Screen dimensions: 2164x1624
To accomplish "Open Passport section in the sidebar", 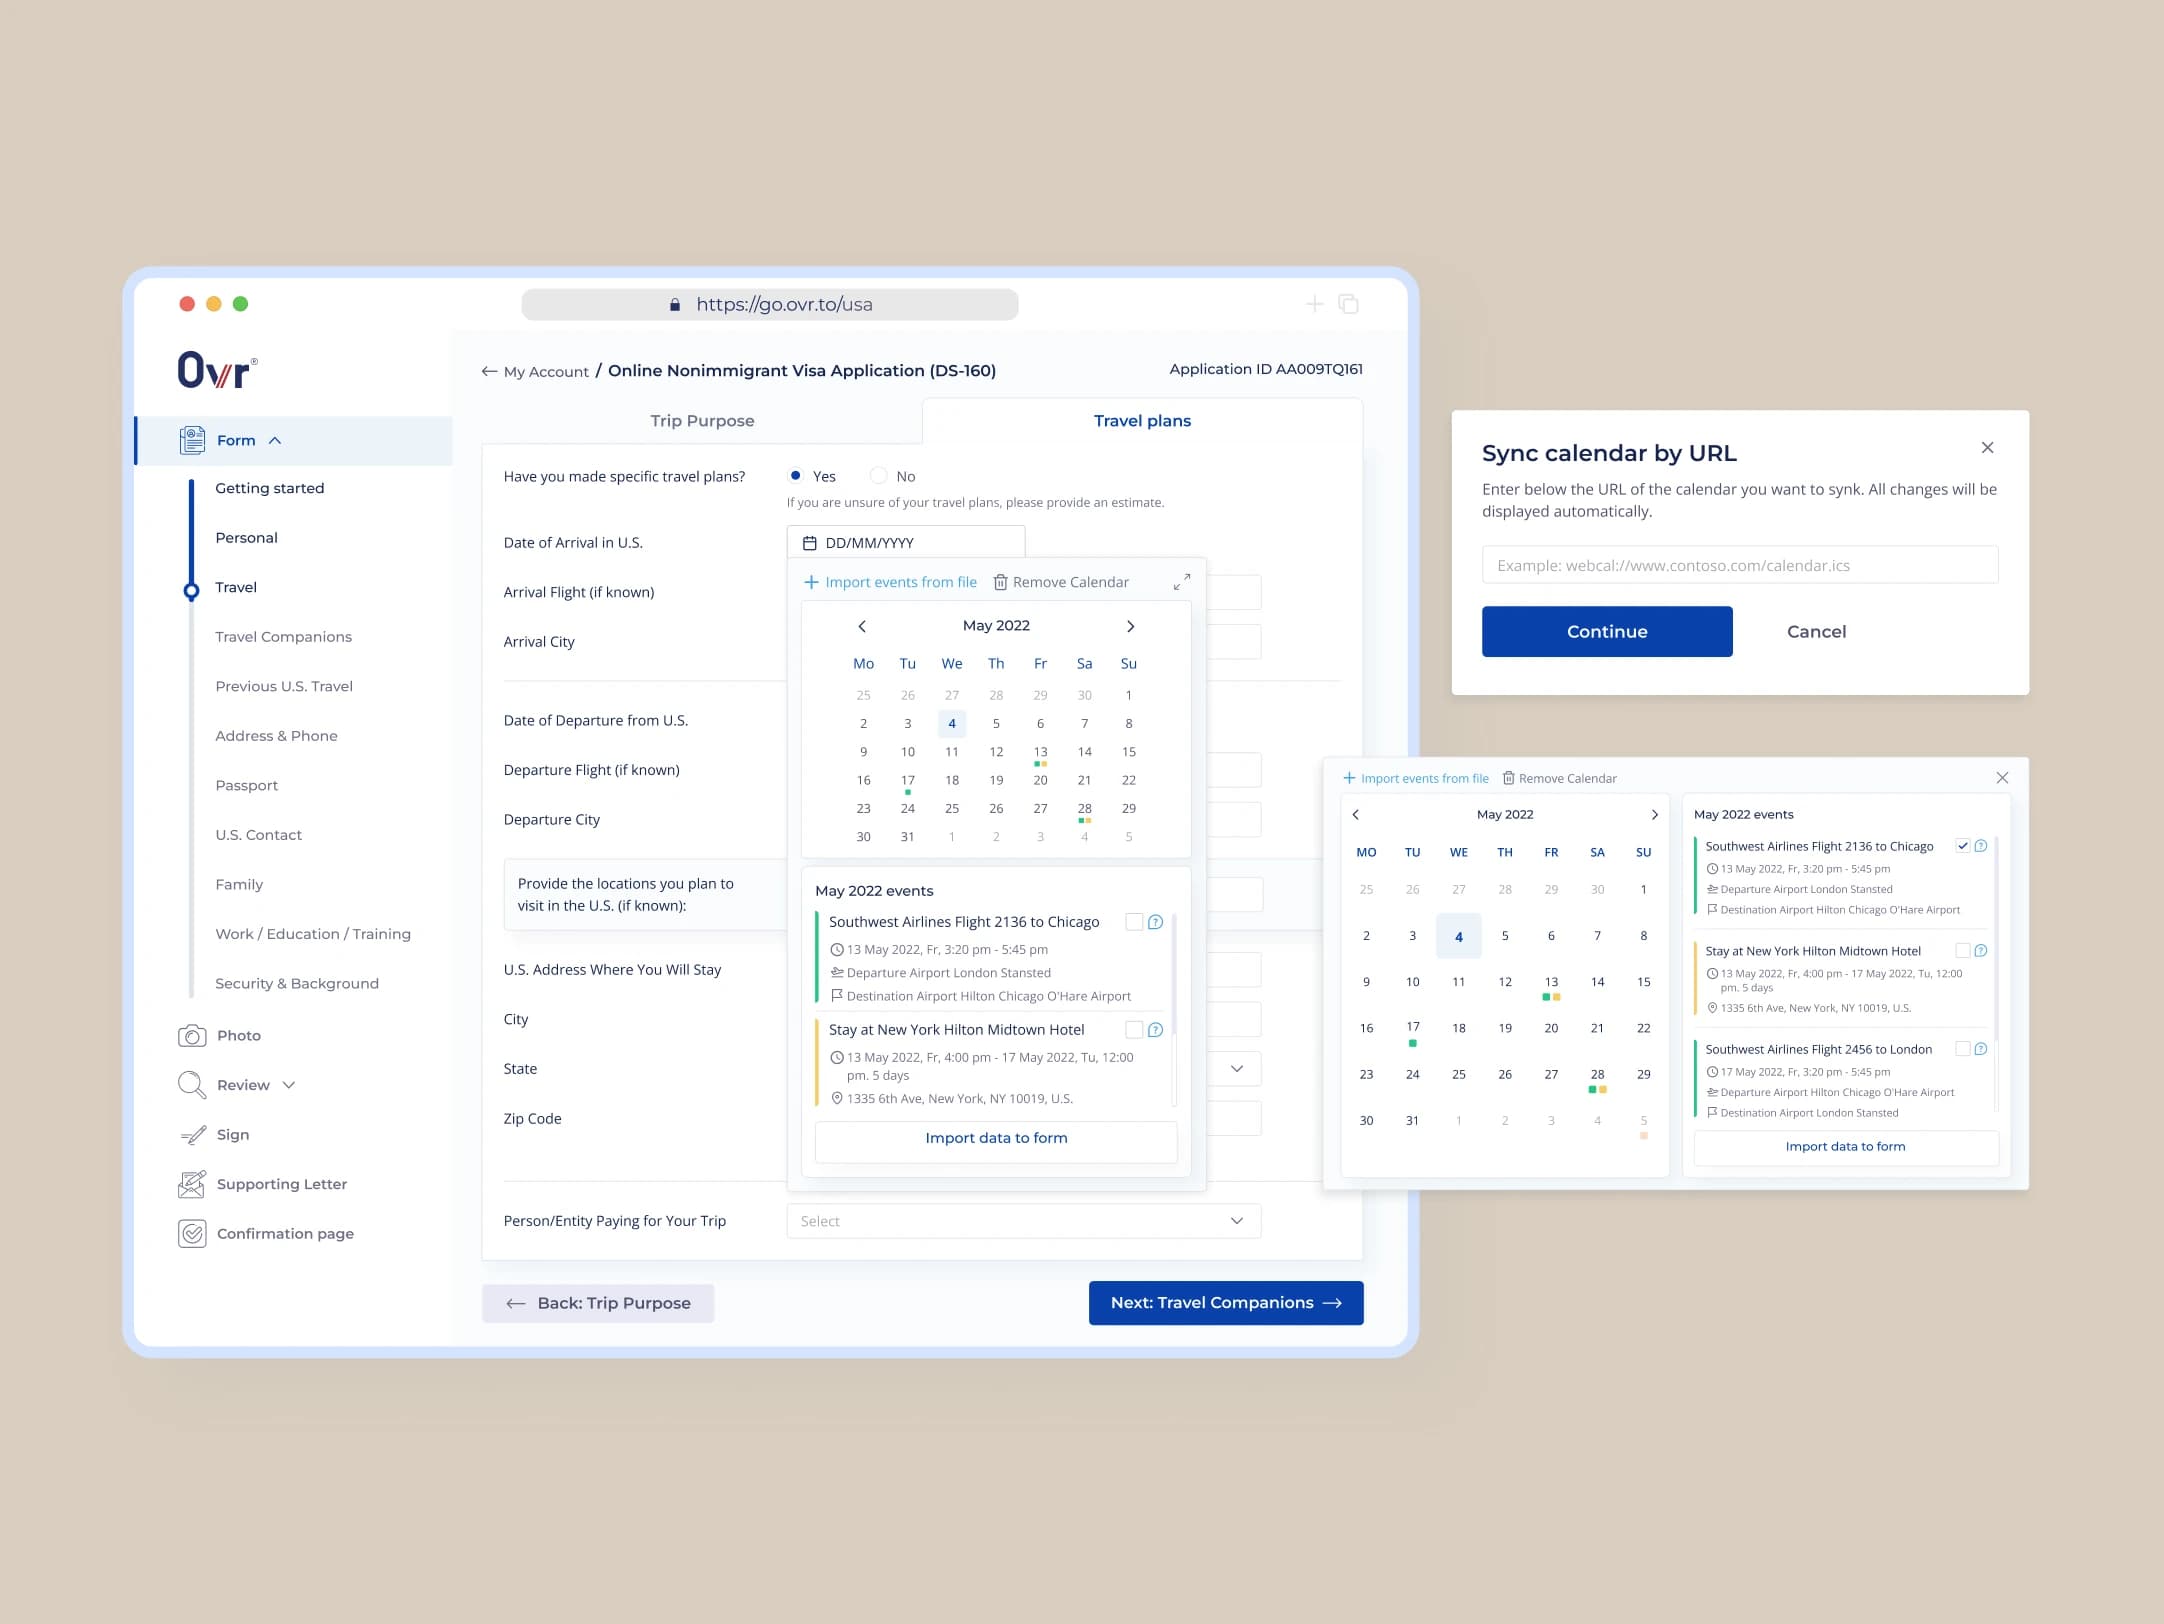I will (x=247, y=786).
